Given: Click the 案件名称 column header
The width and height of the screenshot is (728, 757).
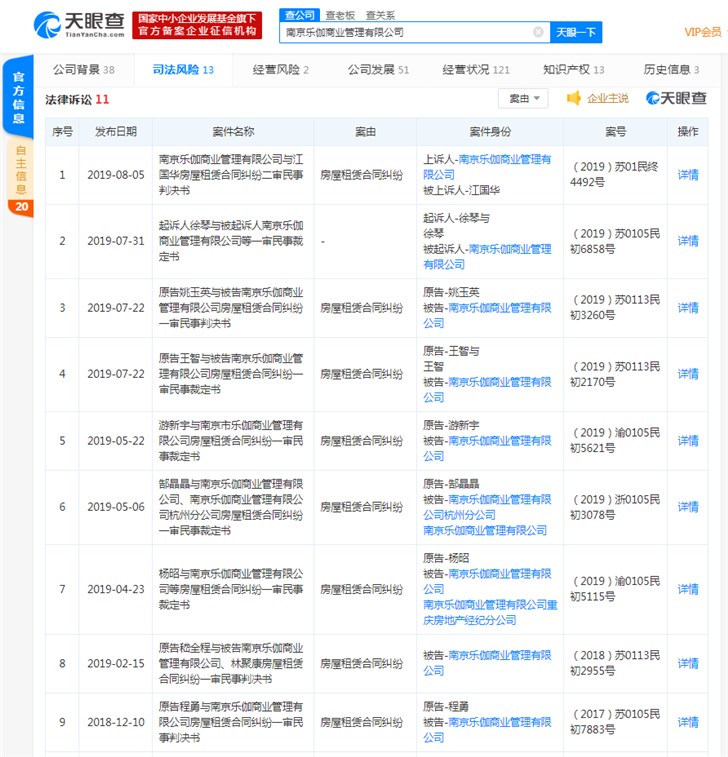Looking at the screenshot, I should coord(233,132).
